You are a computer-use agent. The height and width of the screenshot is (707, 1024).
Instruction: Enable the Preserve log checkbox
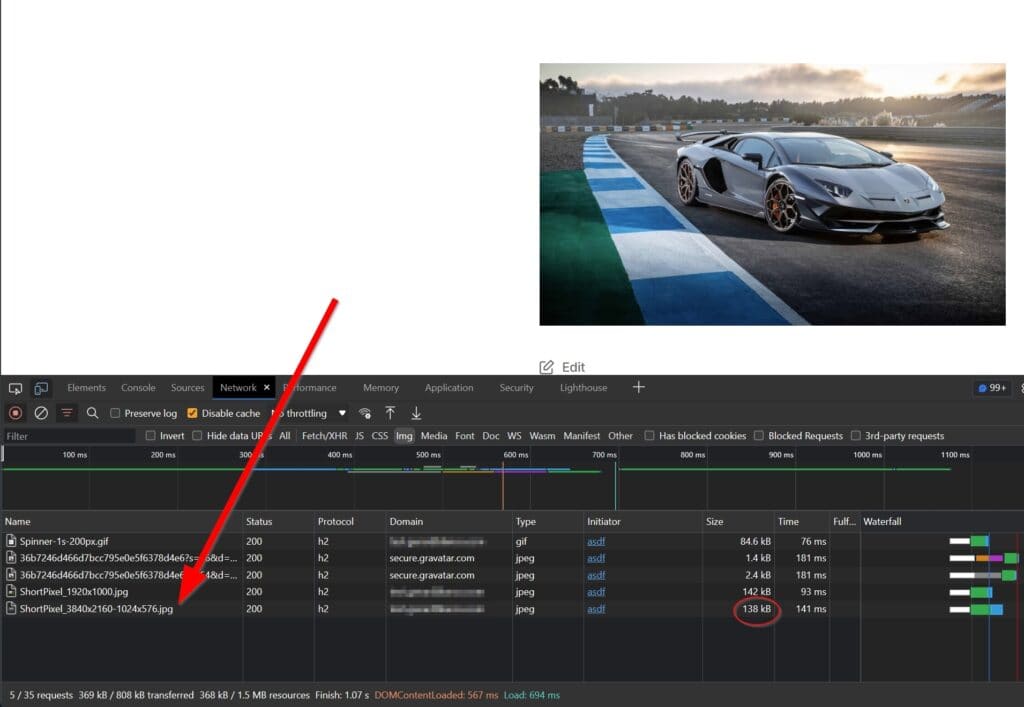(x=115, y=412)
